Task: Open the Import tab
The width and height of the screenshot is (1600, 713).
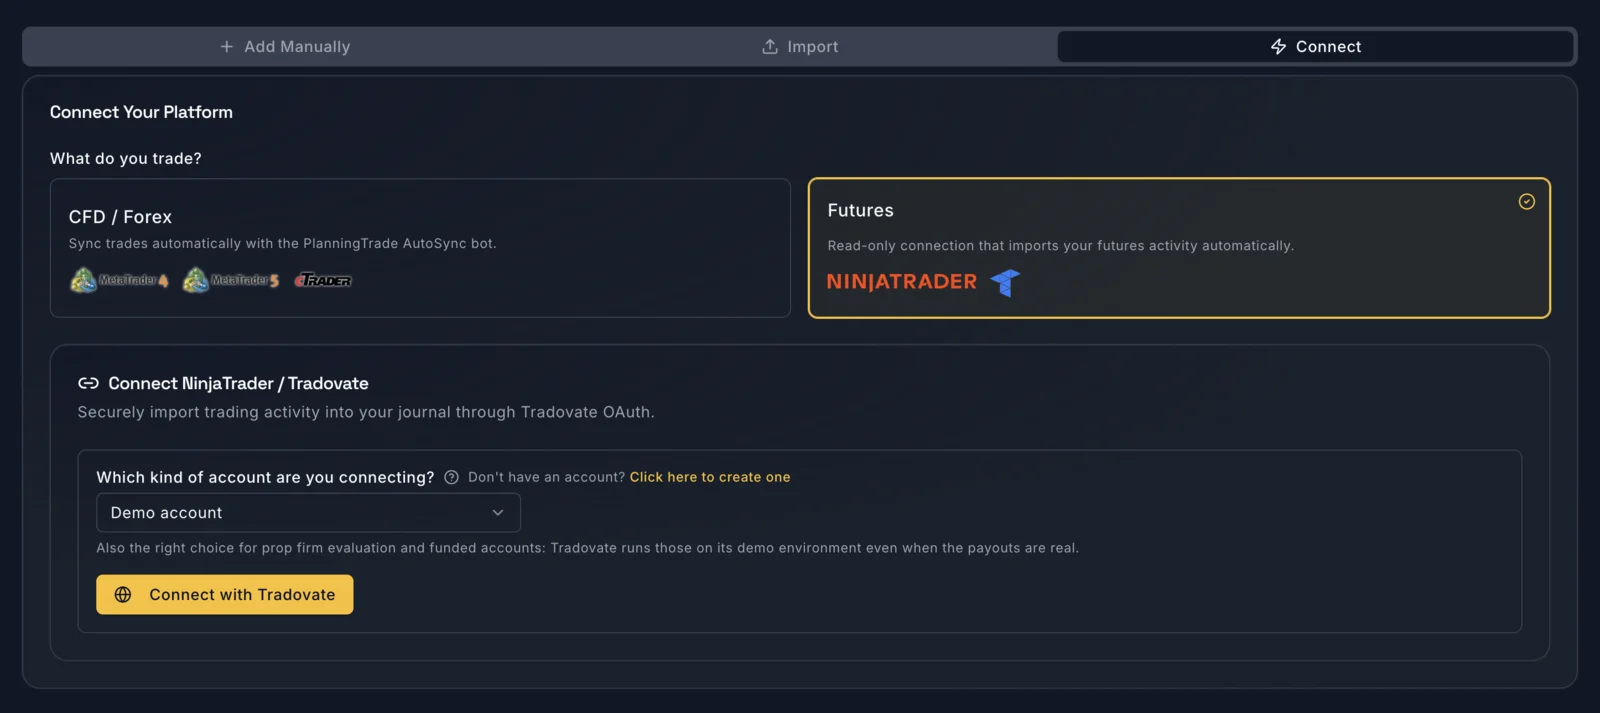Action: (x=800, y=46)
